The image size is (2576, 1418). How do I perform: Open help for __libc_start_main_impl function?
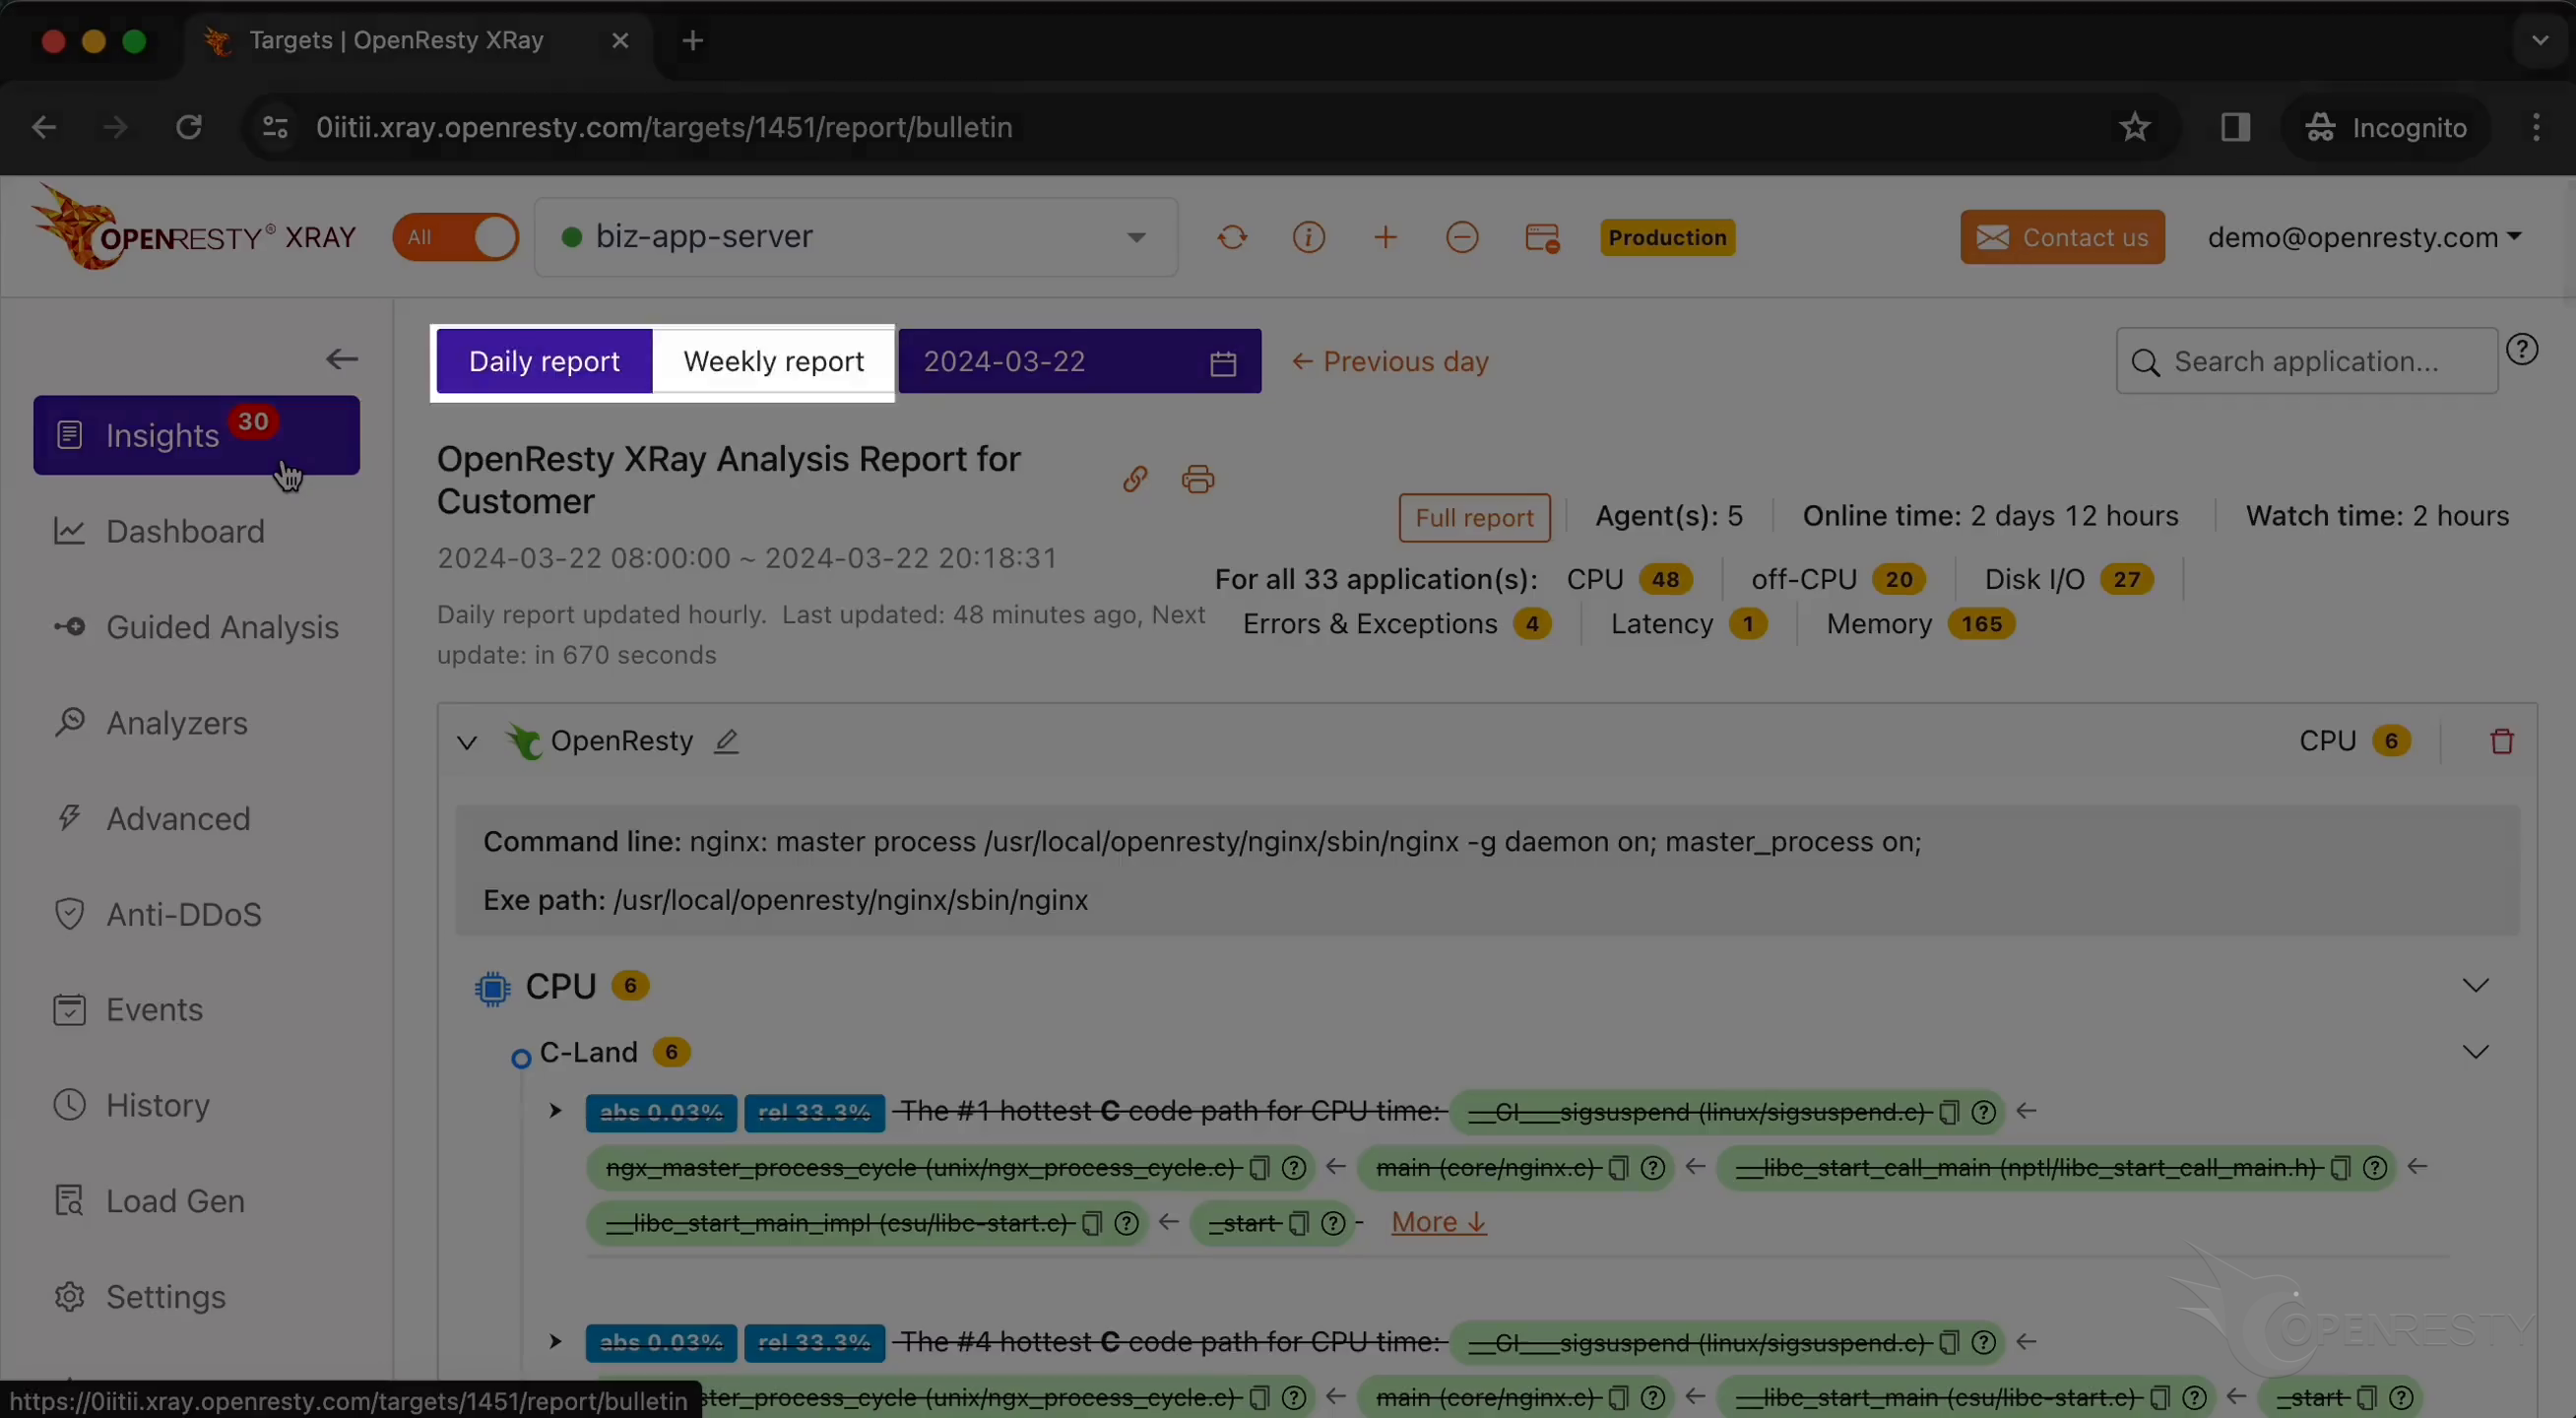tap(1127, 1222)
